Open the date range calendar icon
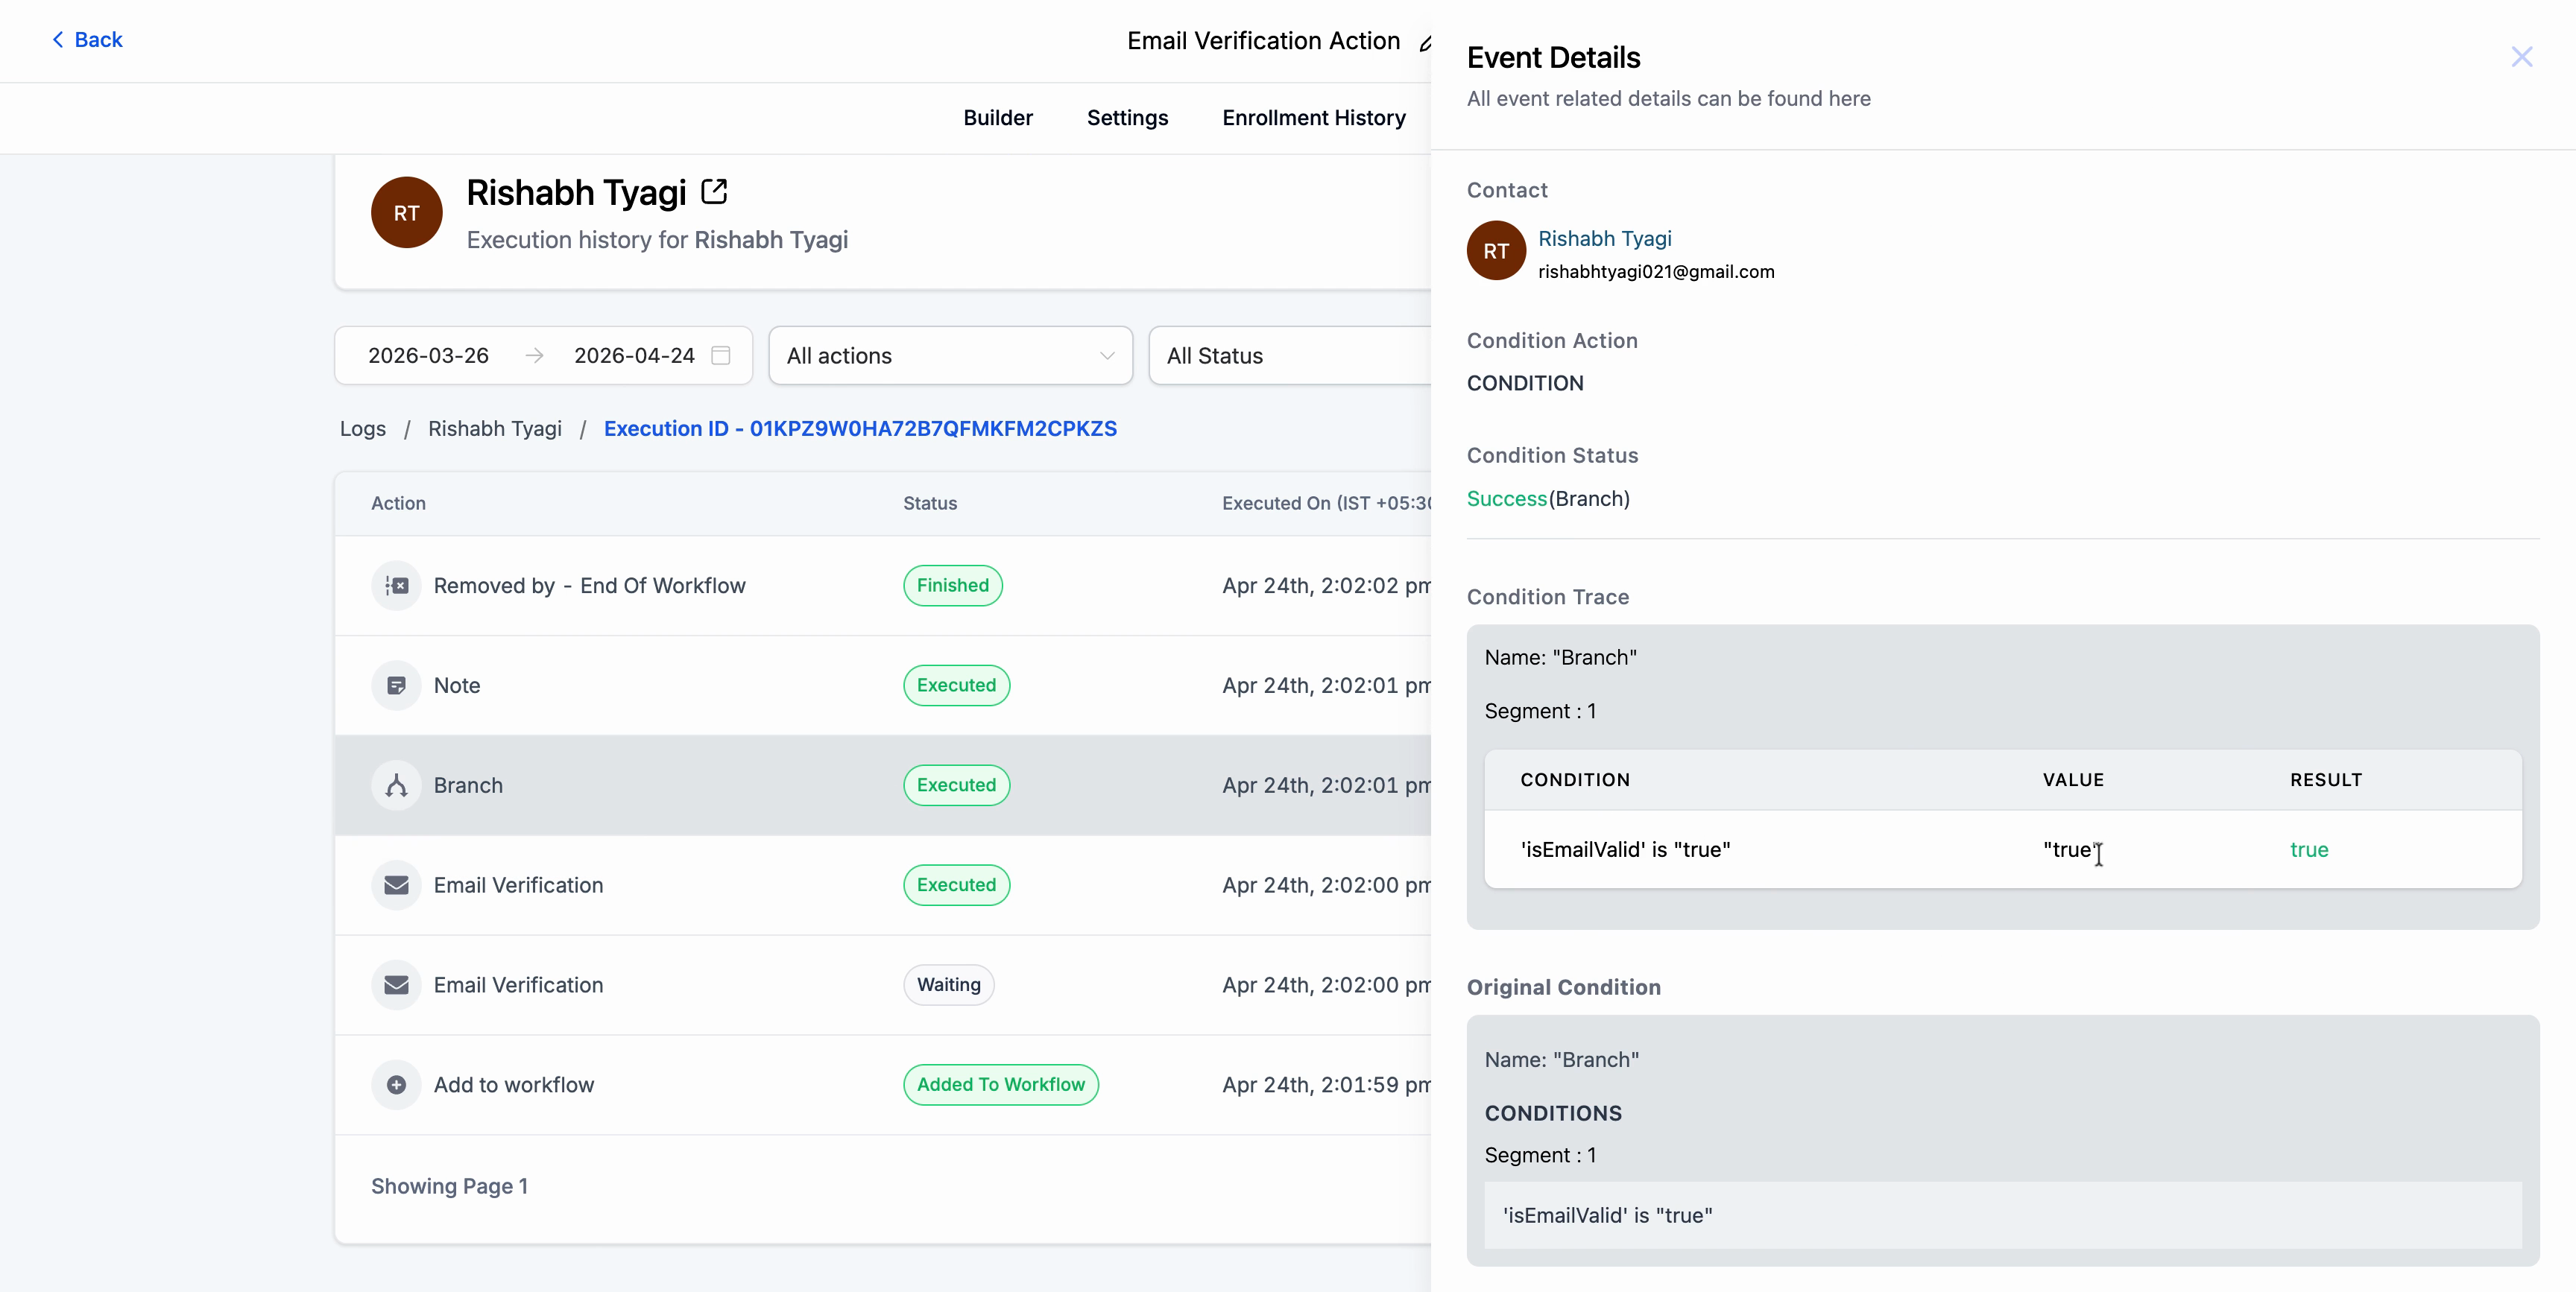Viewport: 2576px width, 1292px height. [x=720, y=355]
